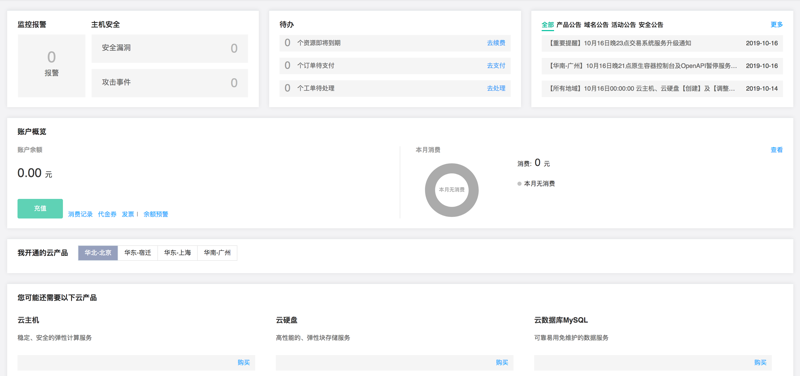The width and height of the screenshot is (800, 376).
Task: Select the 华南-广州 region tab
Action: tap(217, 253)
